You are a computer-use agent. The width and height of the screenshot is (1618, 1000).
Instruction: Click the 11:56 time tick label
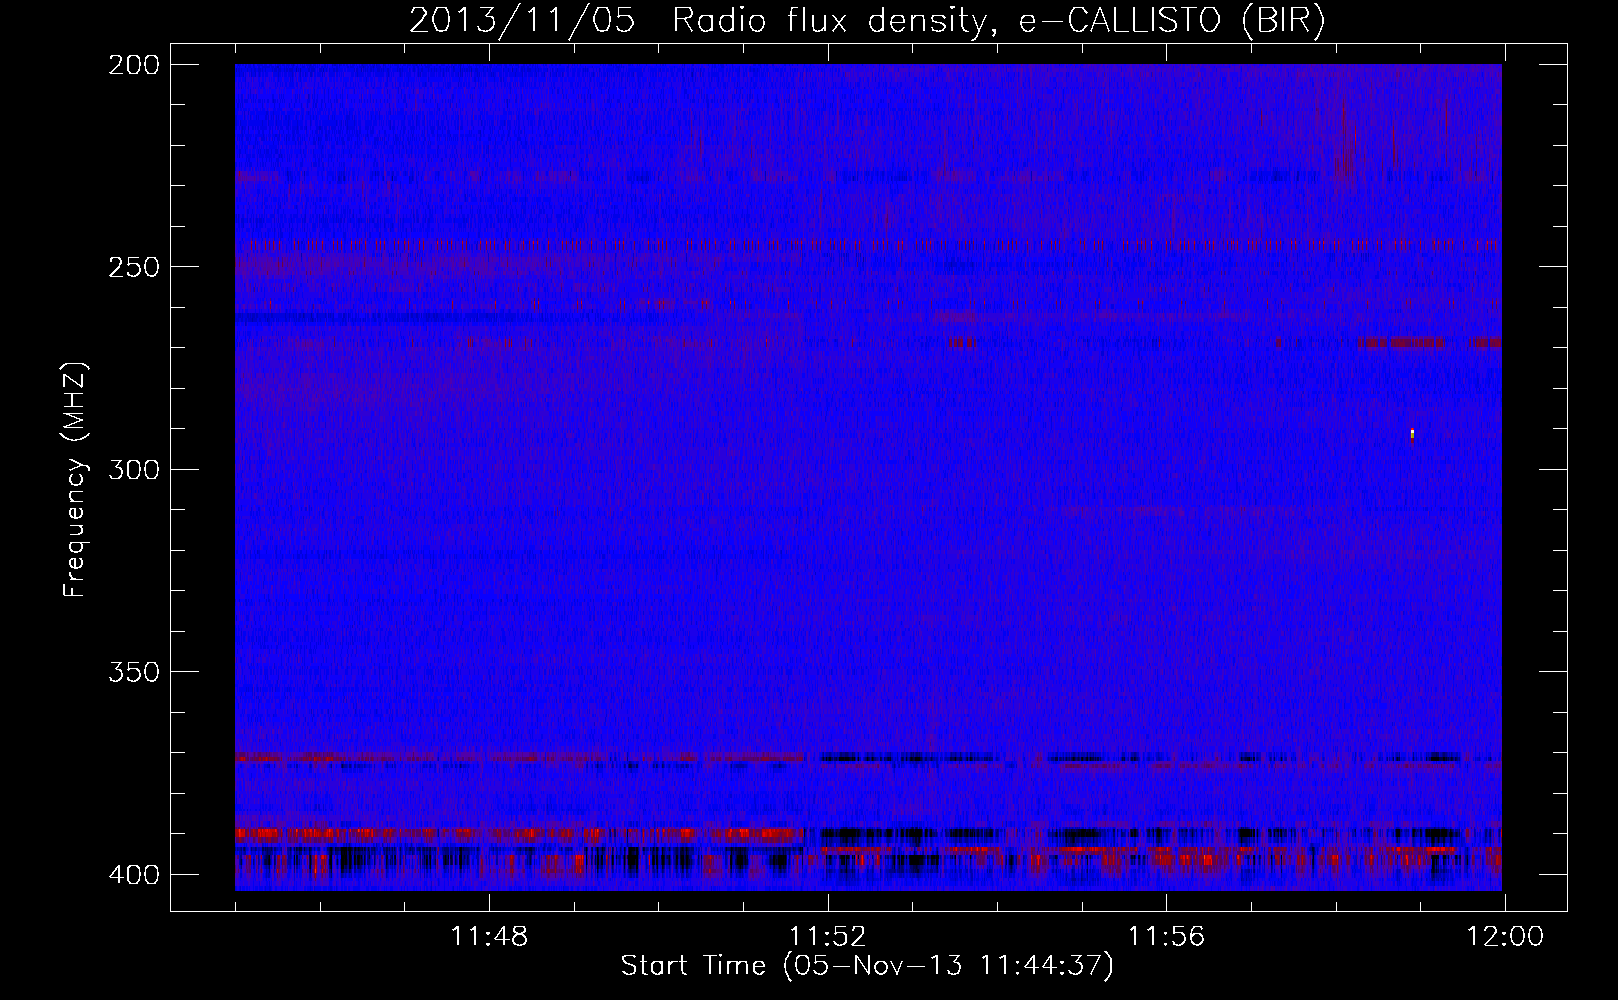point(1166,937)
